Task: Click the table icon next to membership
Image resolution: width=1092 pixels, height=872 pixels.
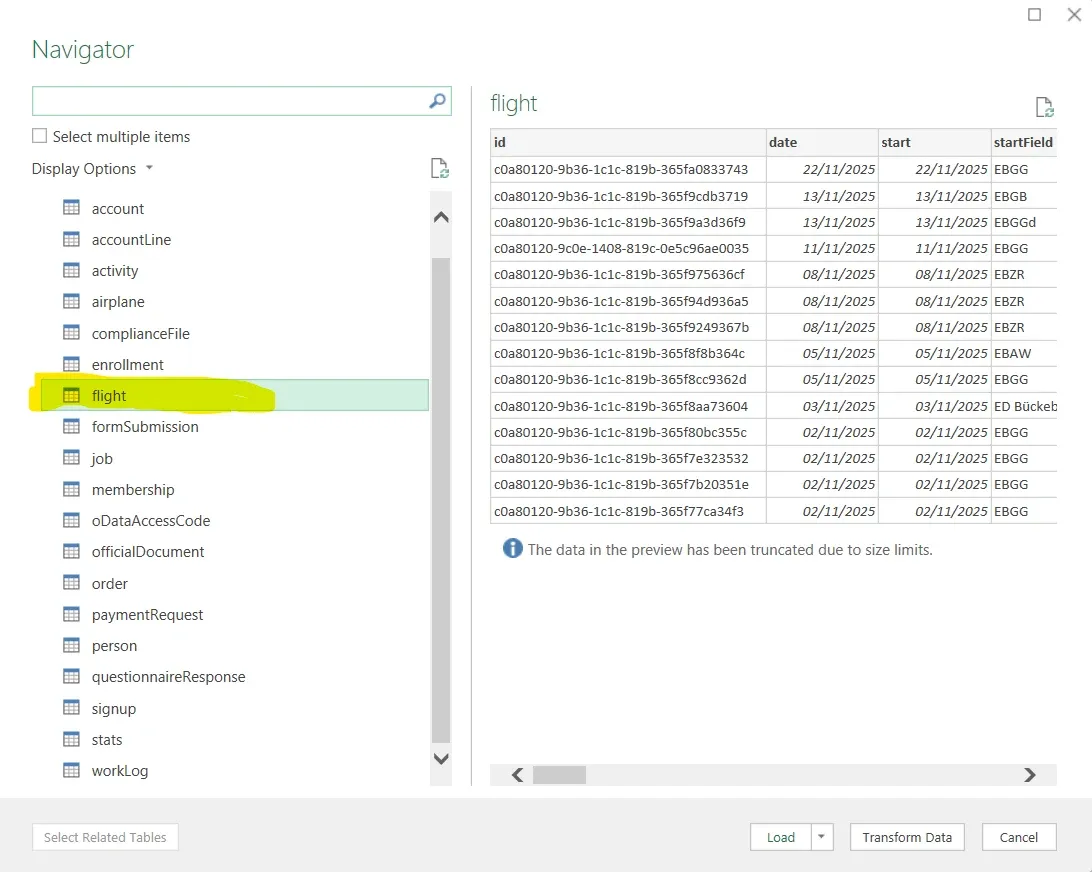Action: [x=71, y=489]
